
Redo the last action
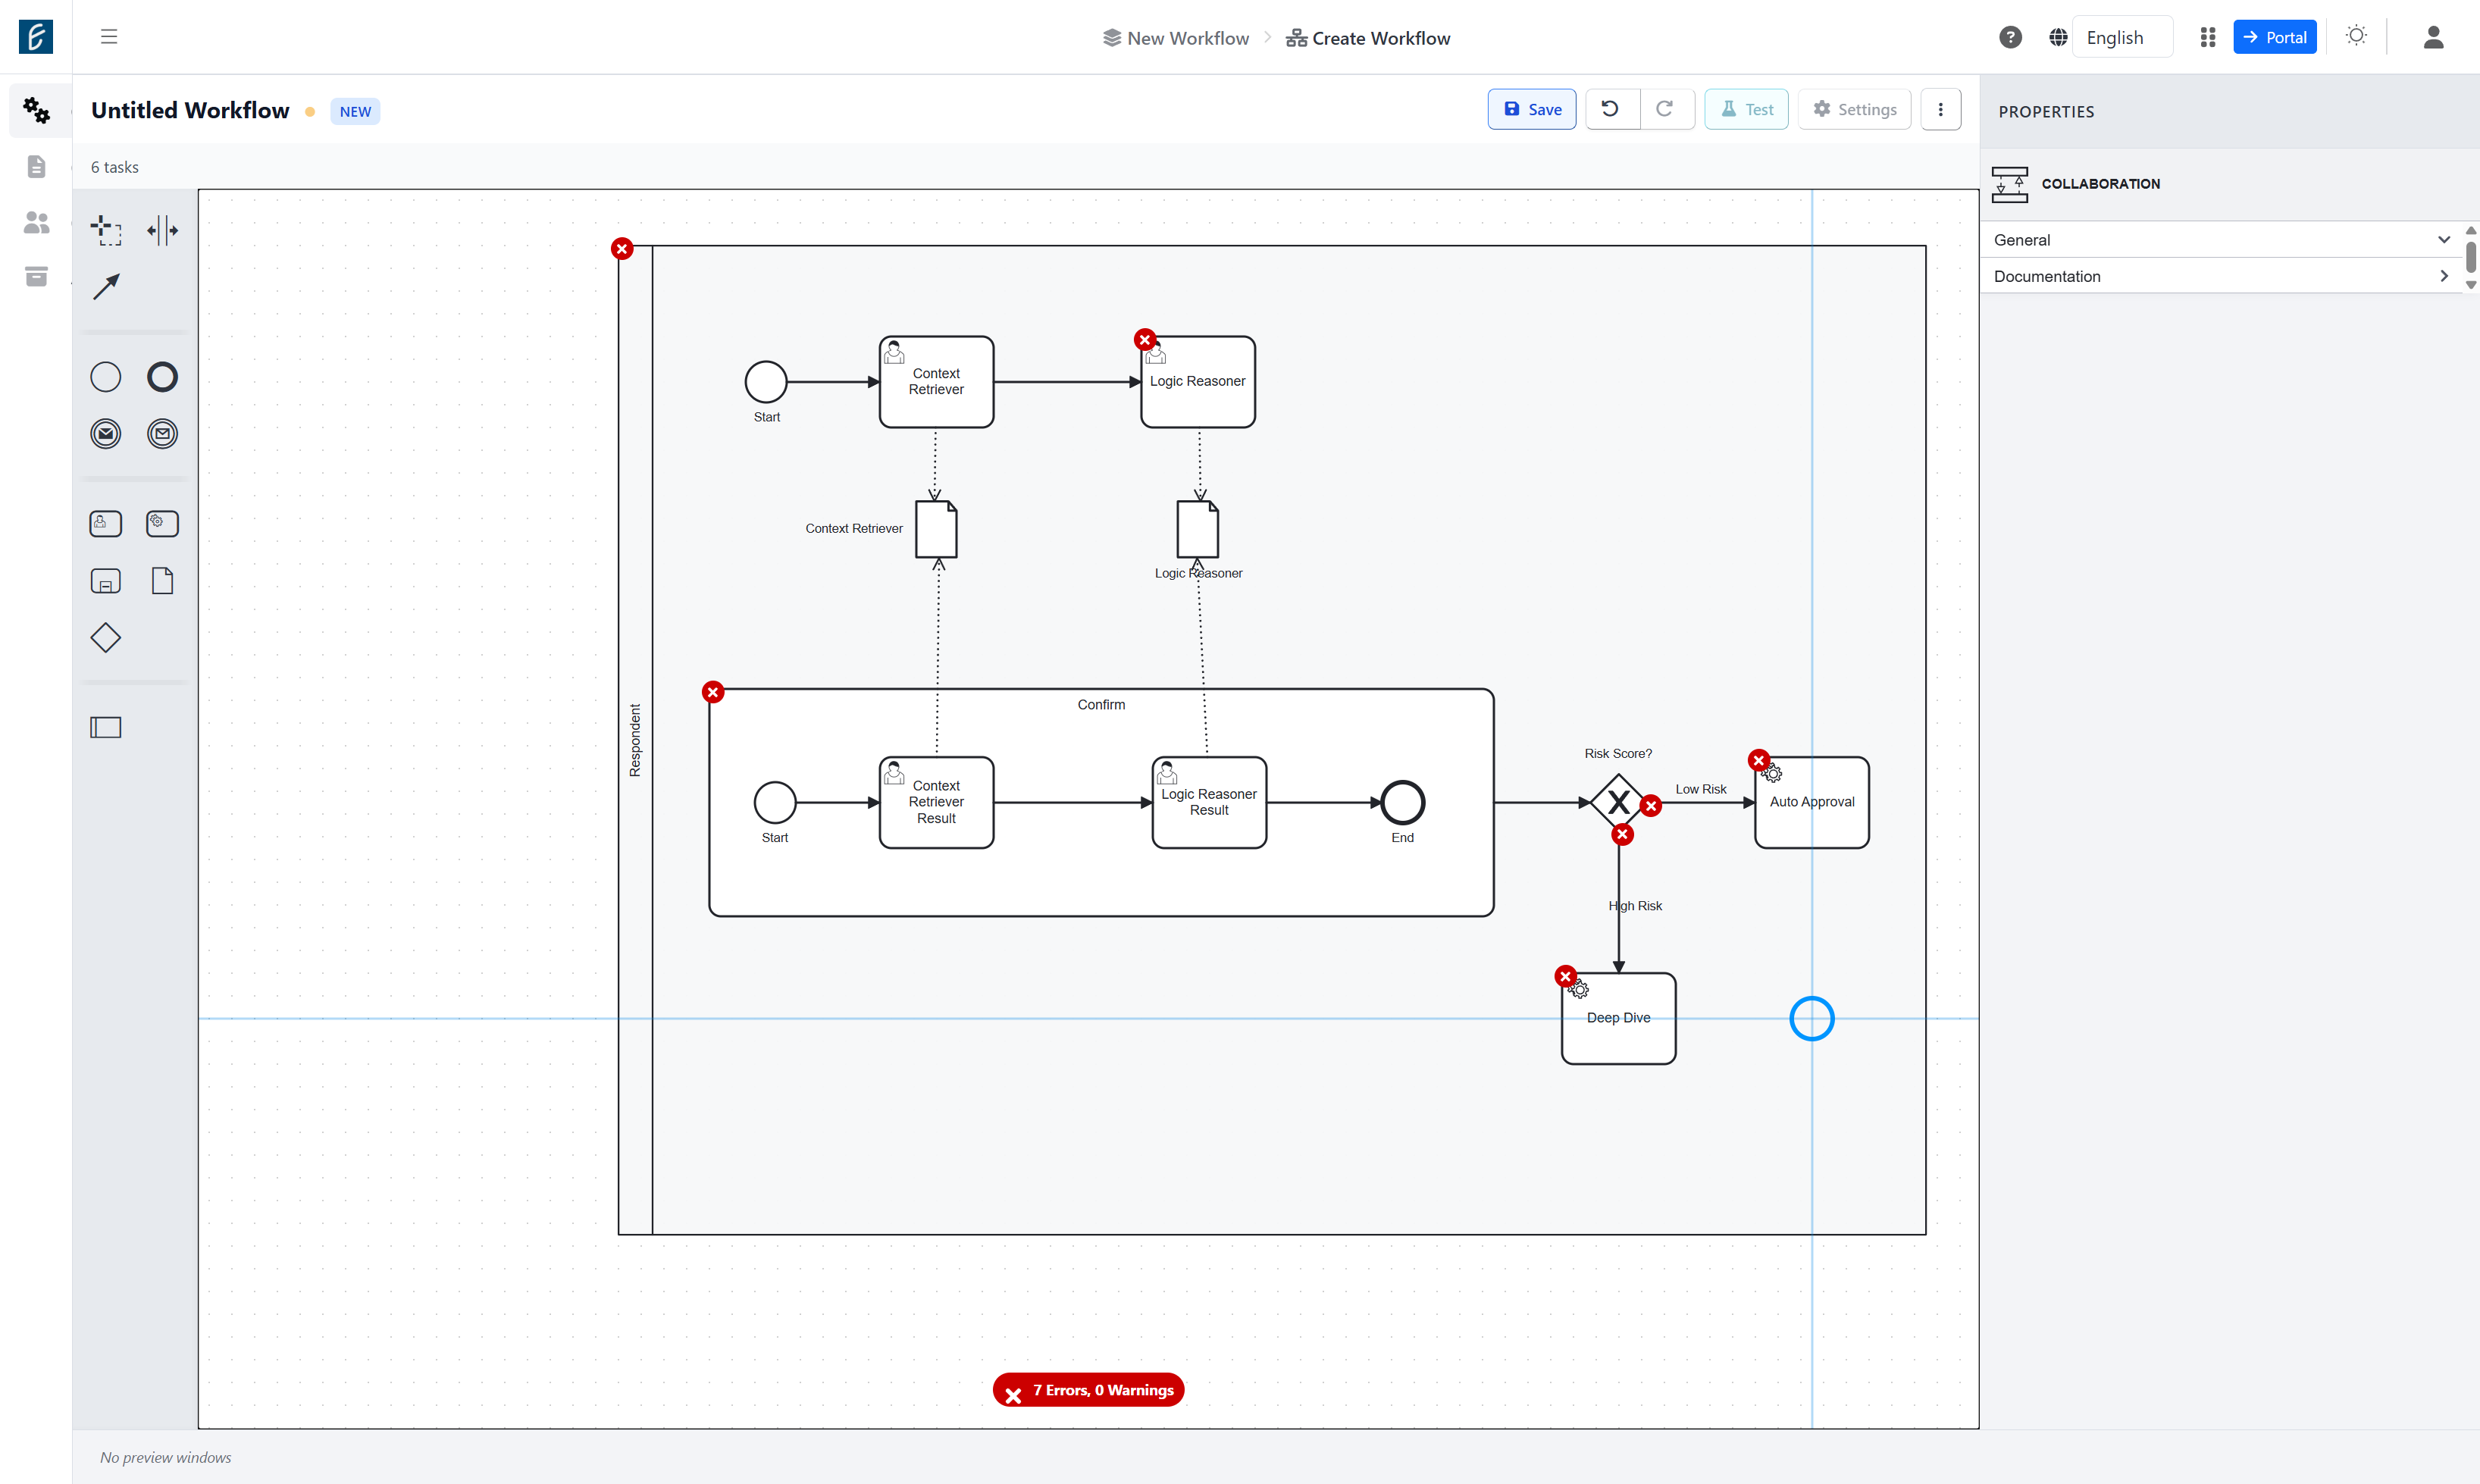click(x=1665, y=109)
